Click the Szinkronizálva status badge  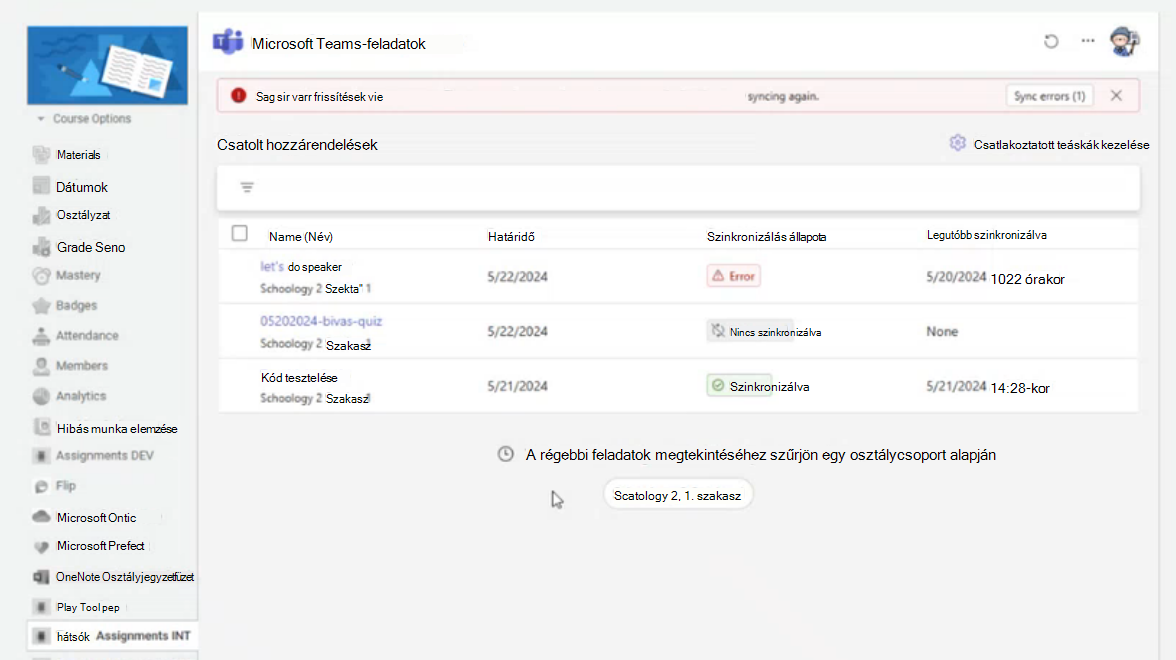pyautogui.click(x=759, y=386)
